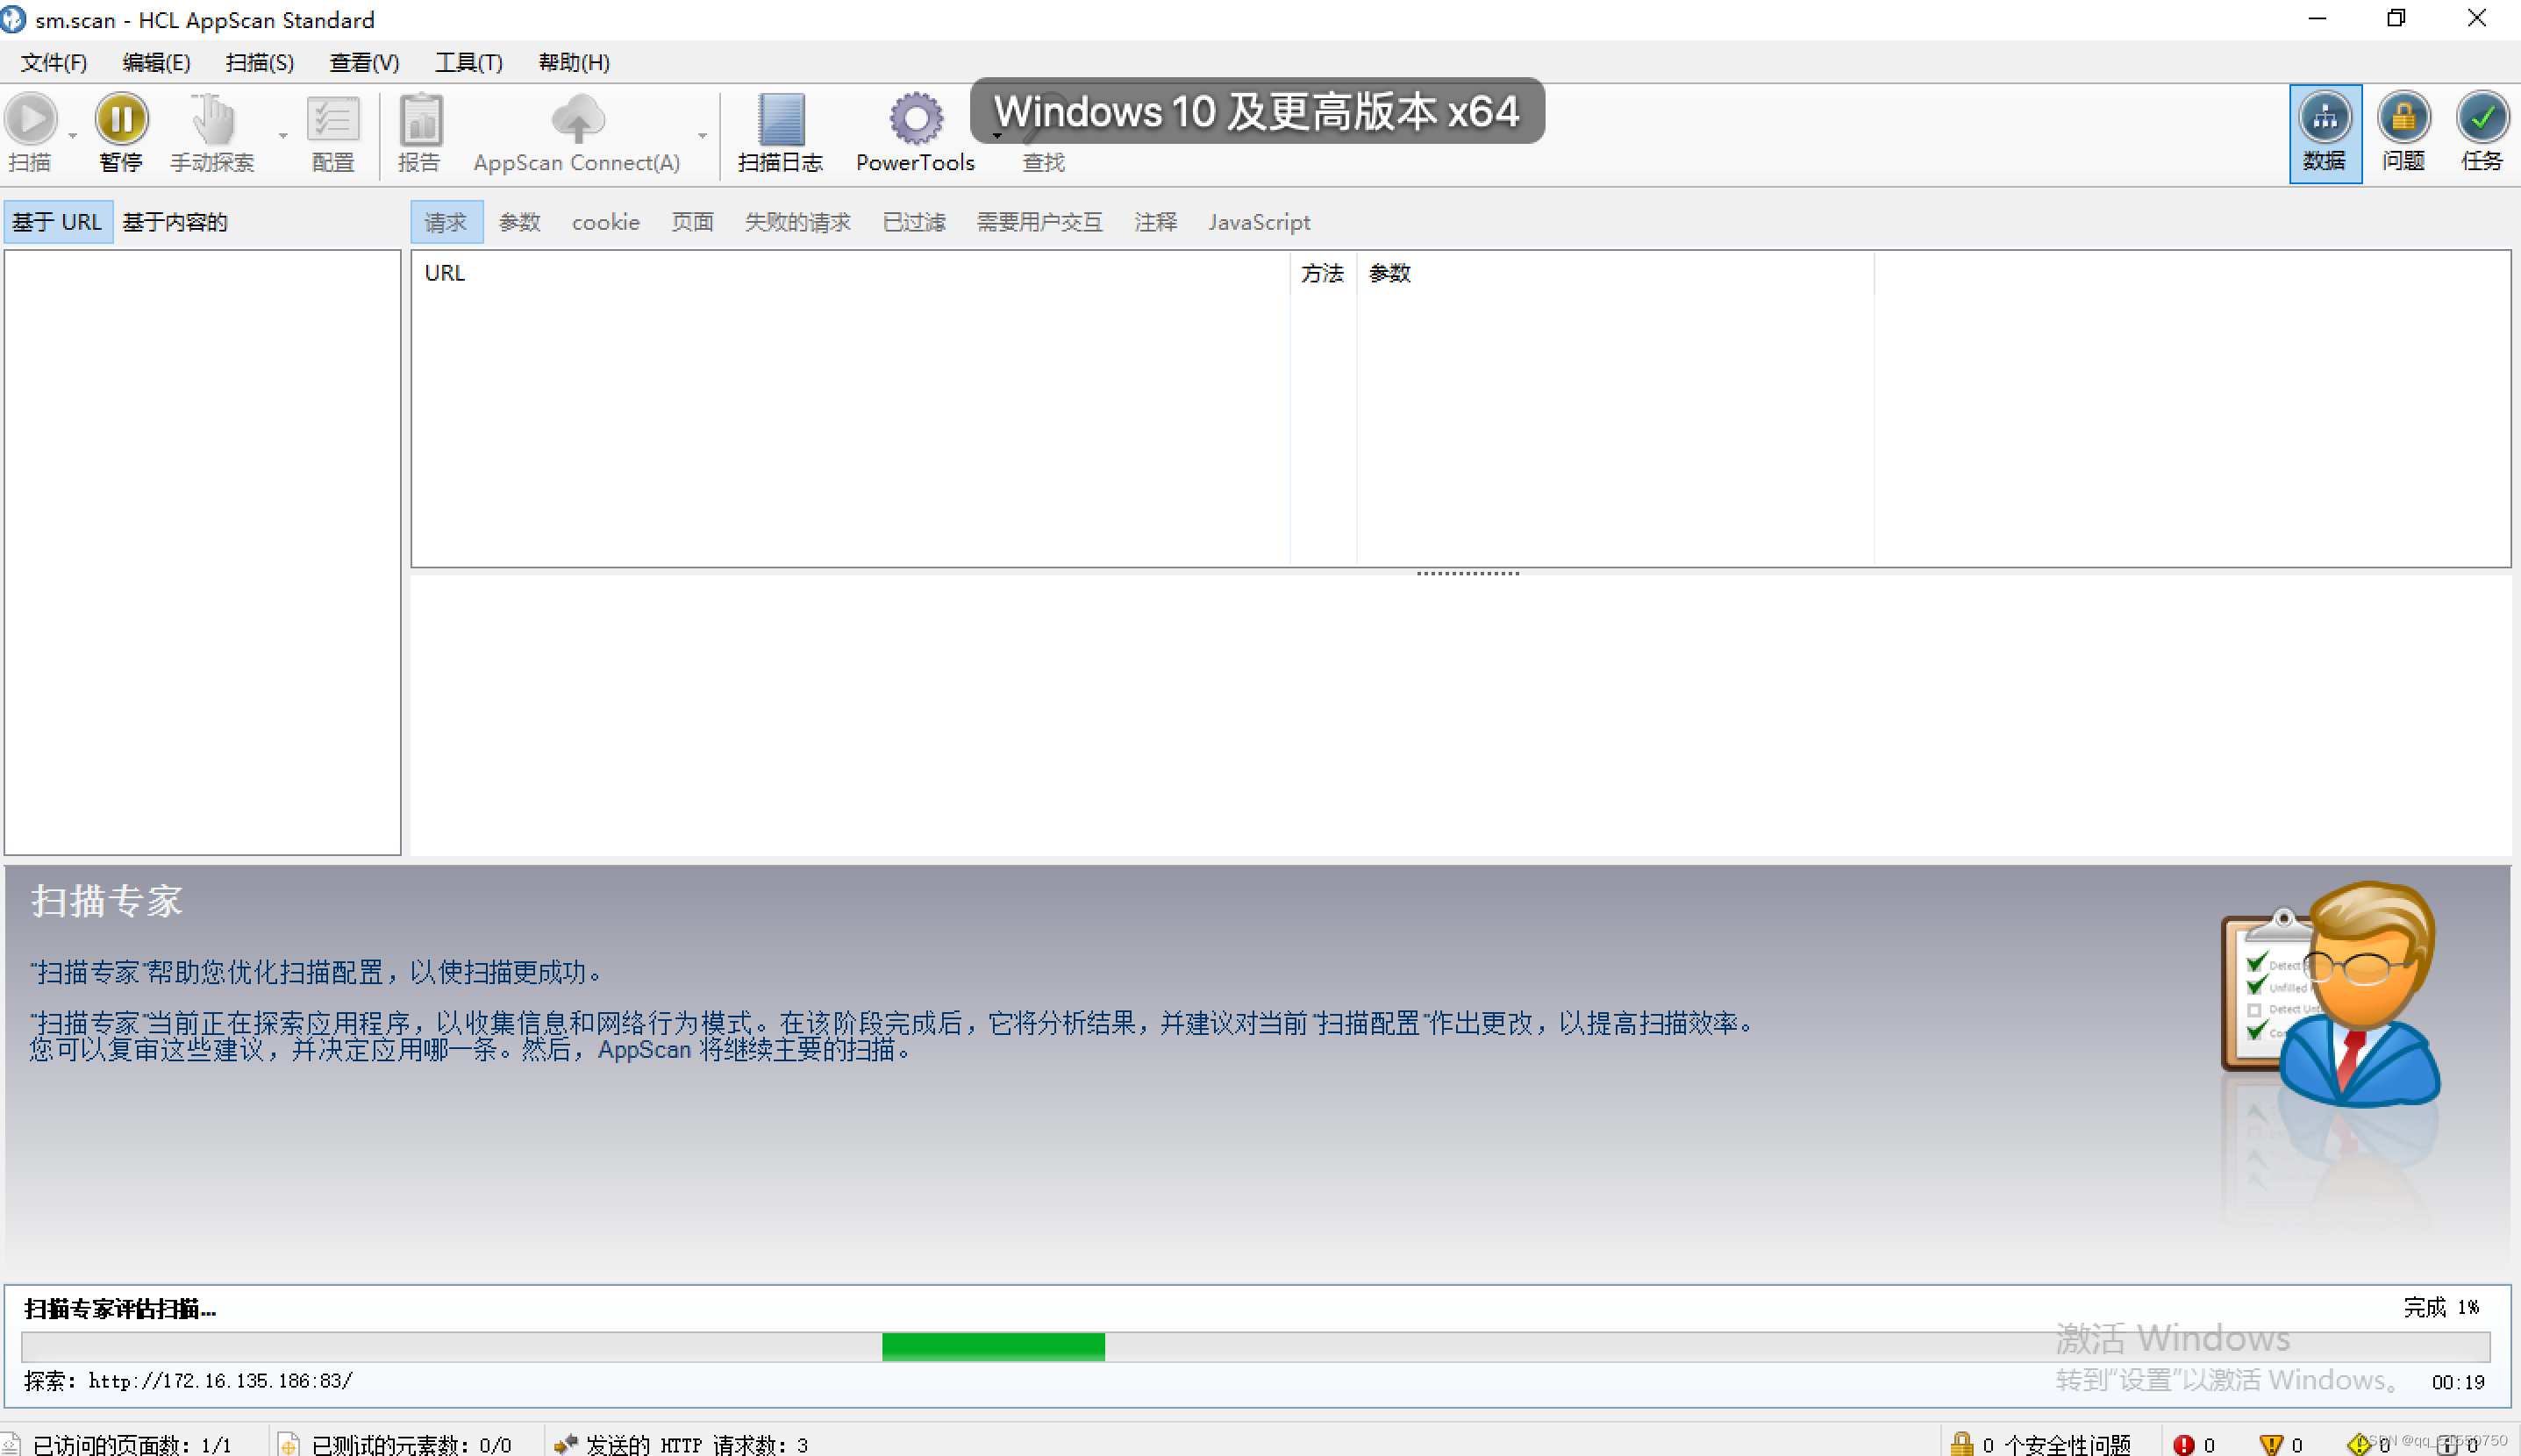The width and height of the screenshot is (2521, 1456).
Task: Click the HCL AppScan title bar icon
Action: (13, 19)
